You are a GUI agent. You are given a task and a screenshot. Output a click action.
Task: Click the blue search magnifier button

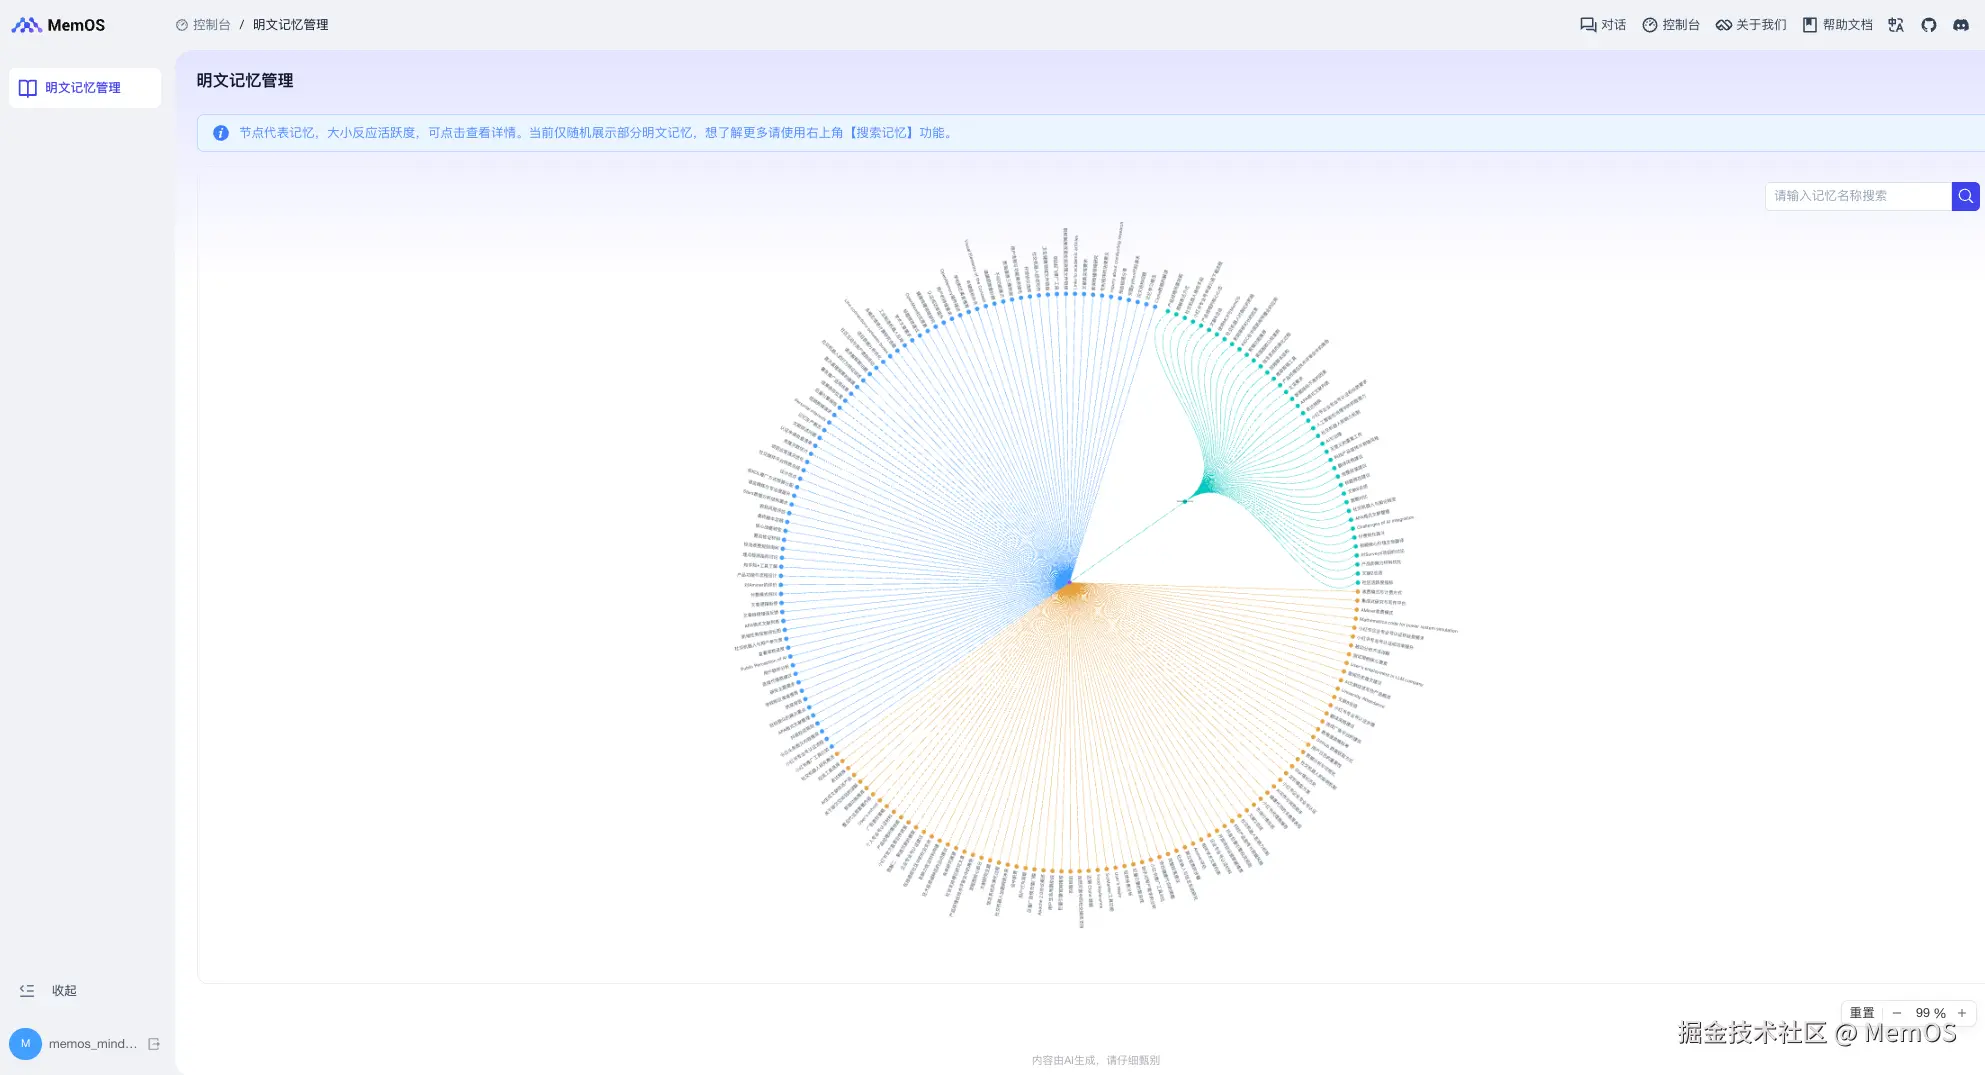click(x=1966, y=196)
